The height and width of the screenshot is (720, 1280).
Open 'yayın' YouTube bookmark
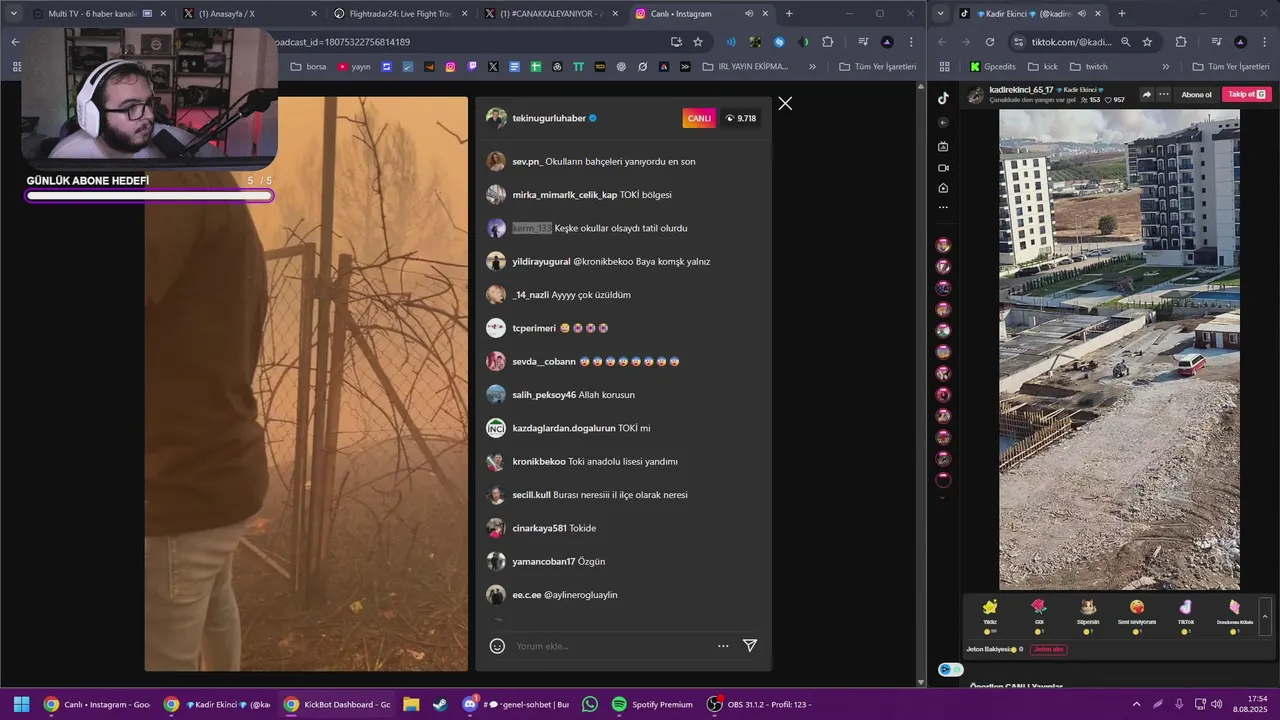(x=354, y=67)
